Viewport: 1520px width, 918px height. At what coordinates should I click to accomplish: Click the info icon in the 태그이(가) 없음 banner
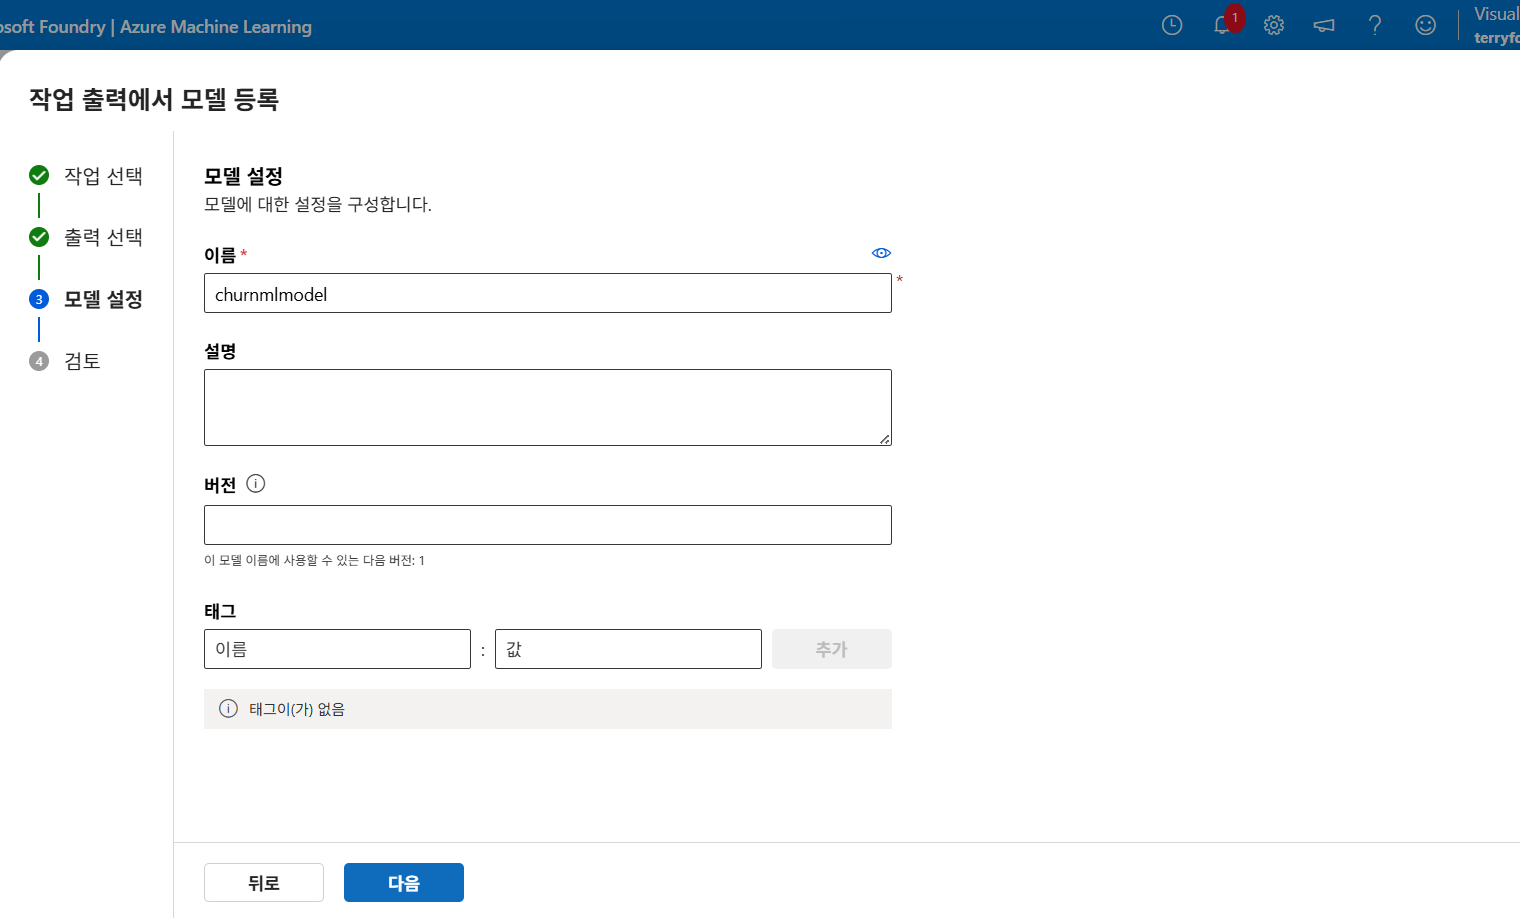coord(228,708)
